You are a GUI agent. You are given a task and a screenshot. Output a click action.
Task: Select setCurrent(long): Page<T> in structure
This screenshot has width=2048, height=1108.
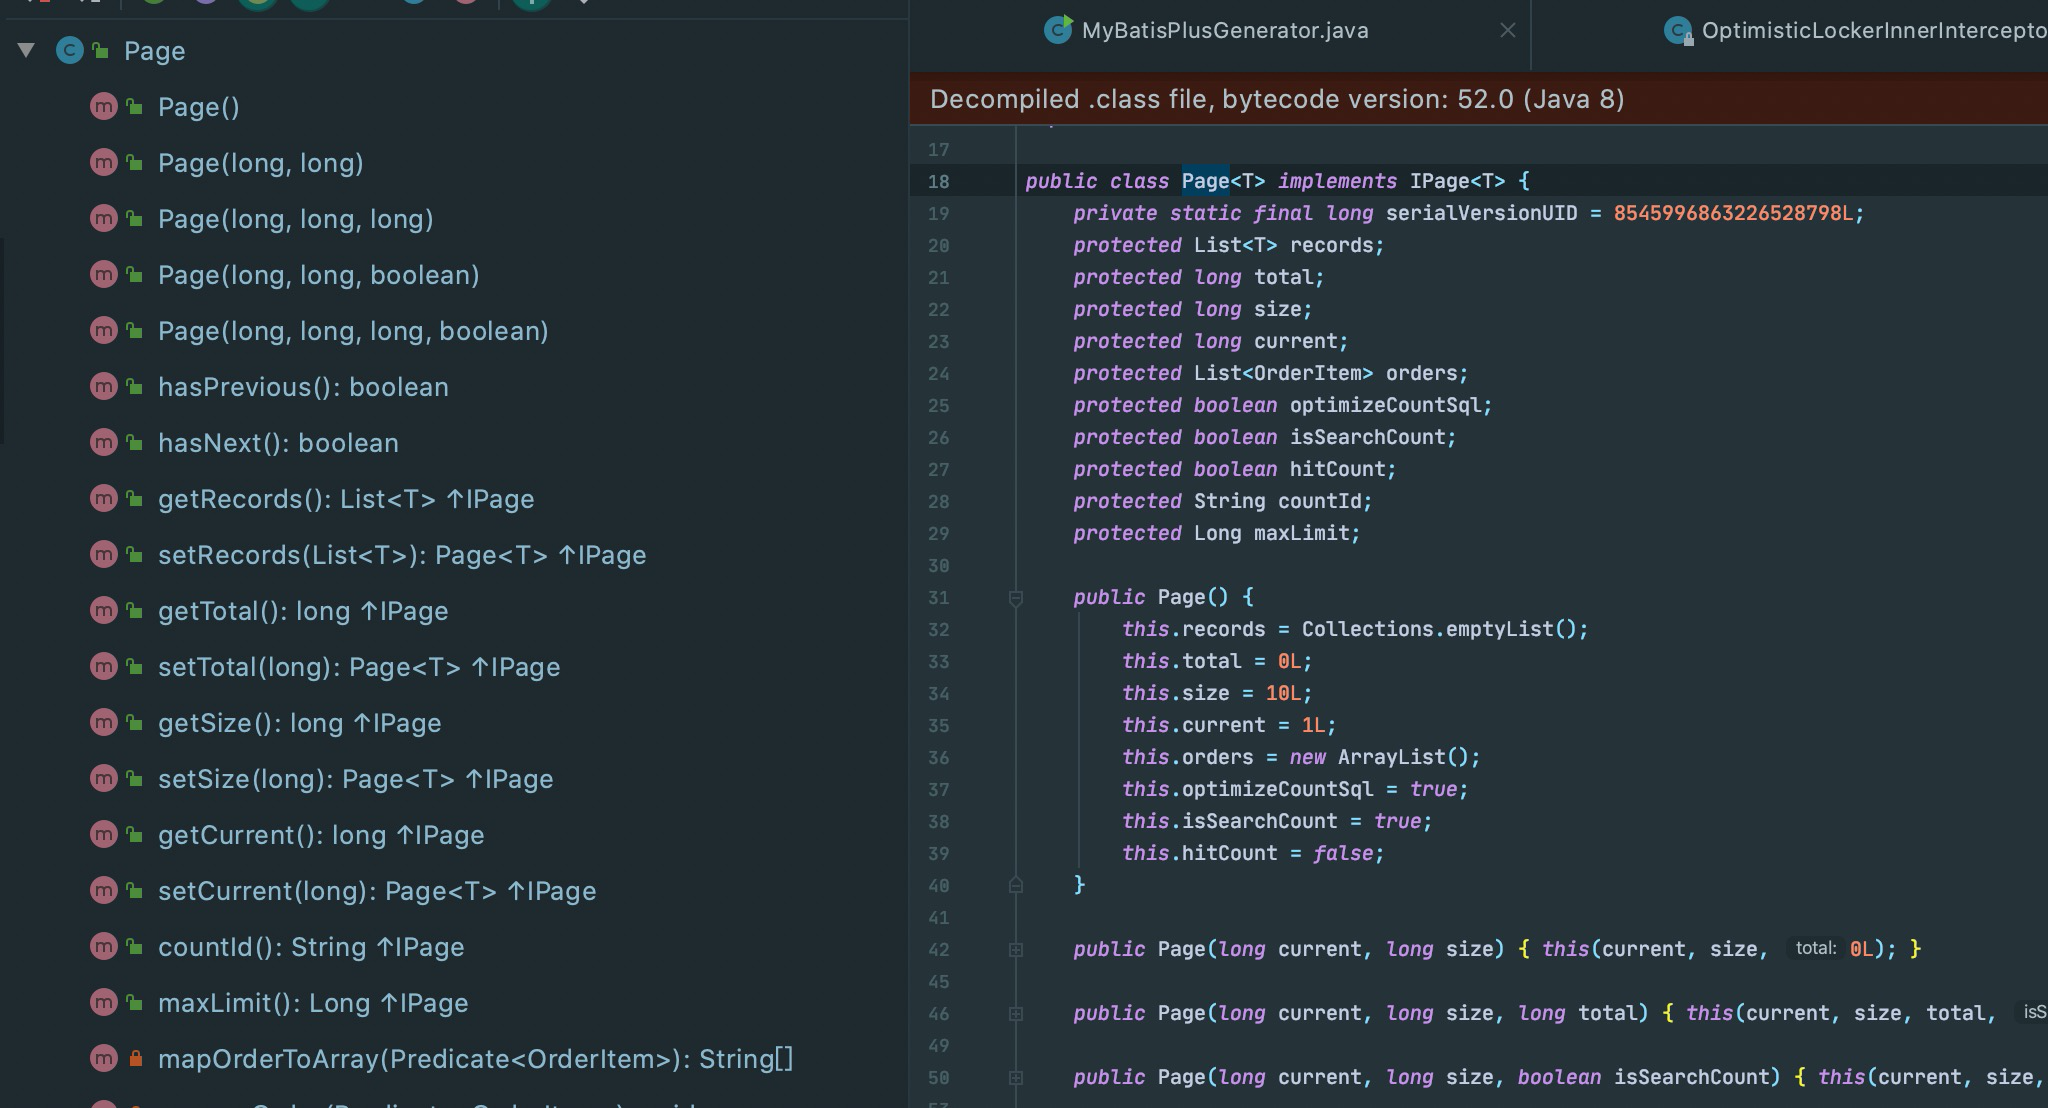[377, 891]
